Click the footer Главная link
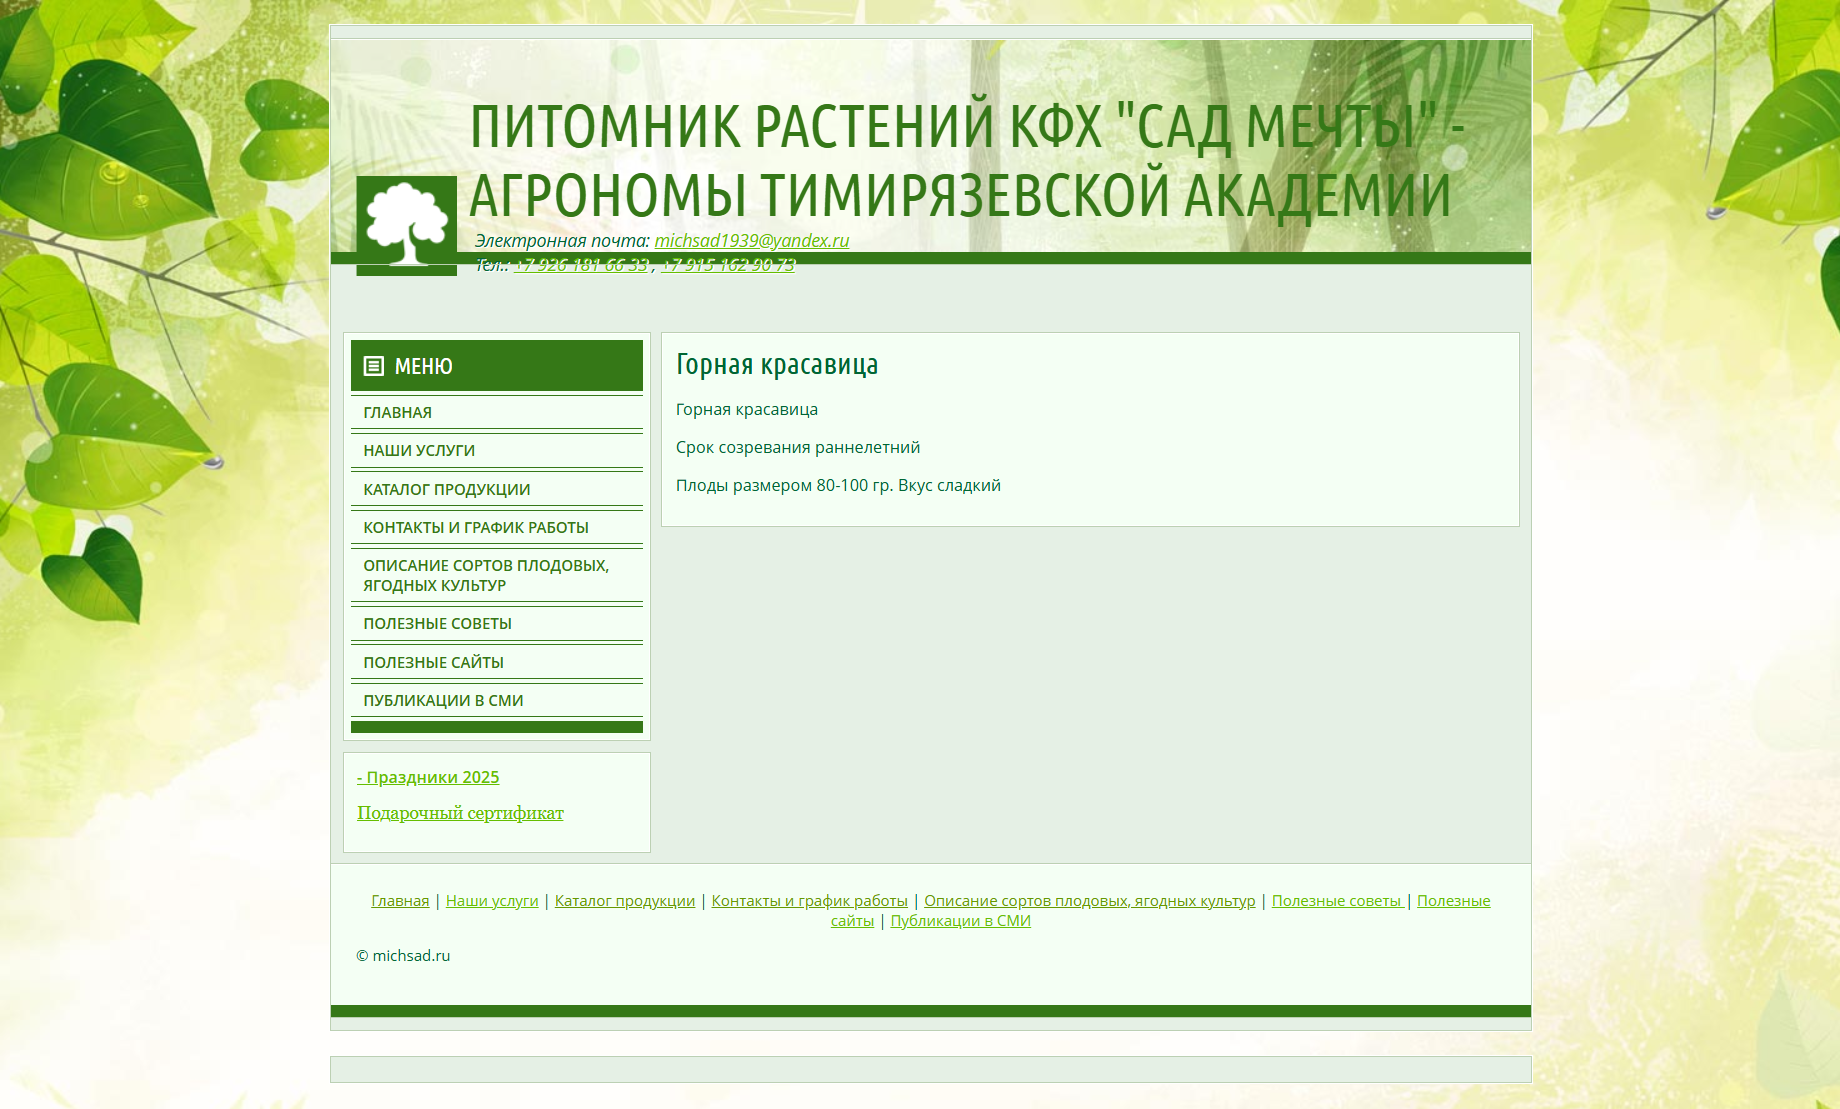 pos(400,900)
